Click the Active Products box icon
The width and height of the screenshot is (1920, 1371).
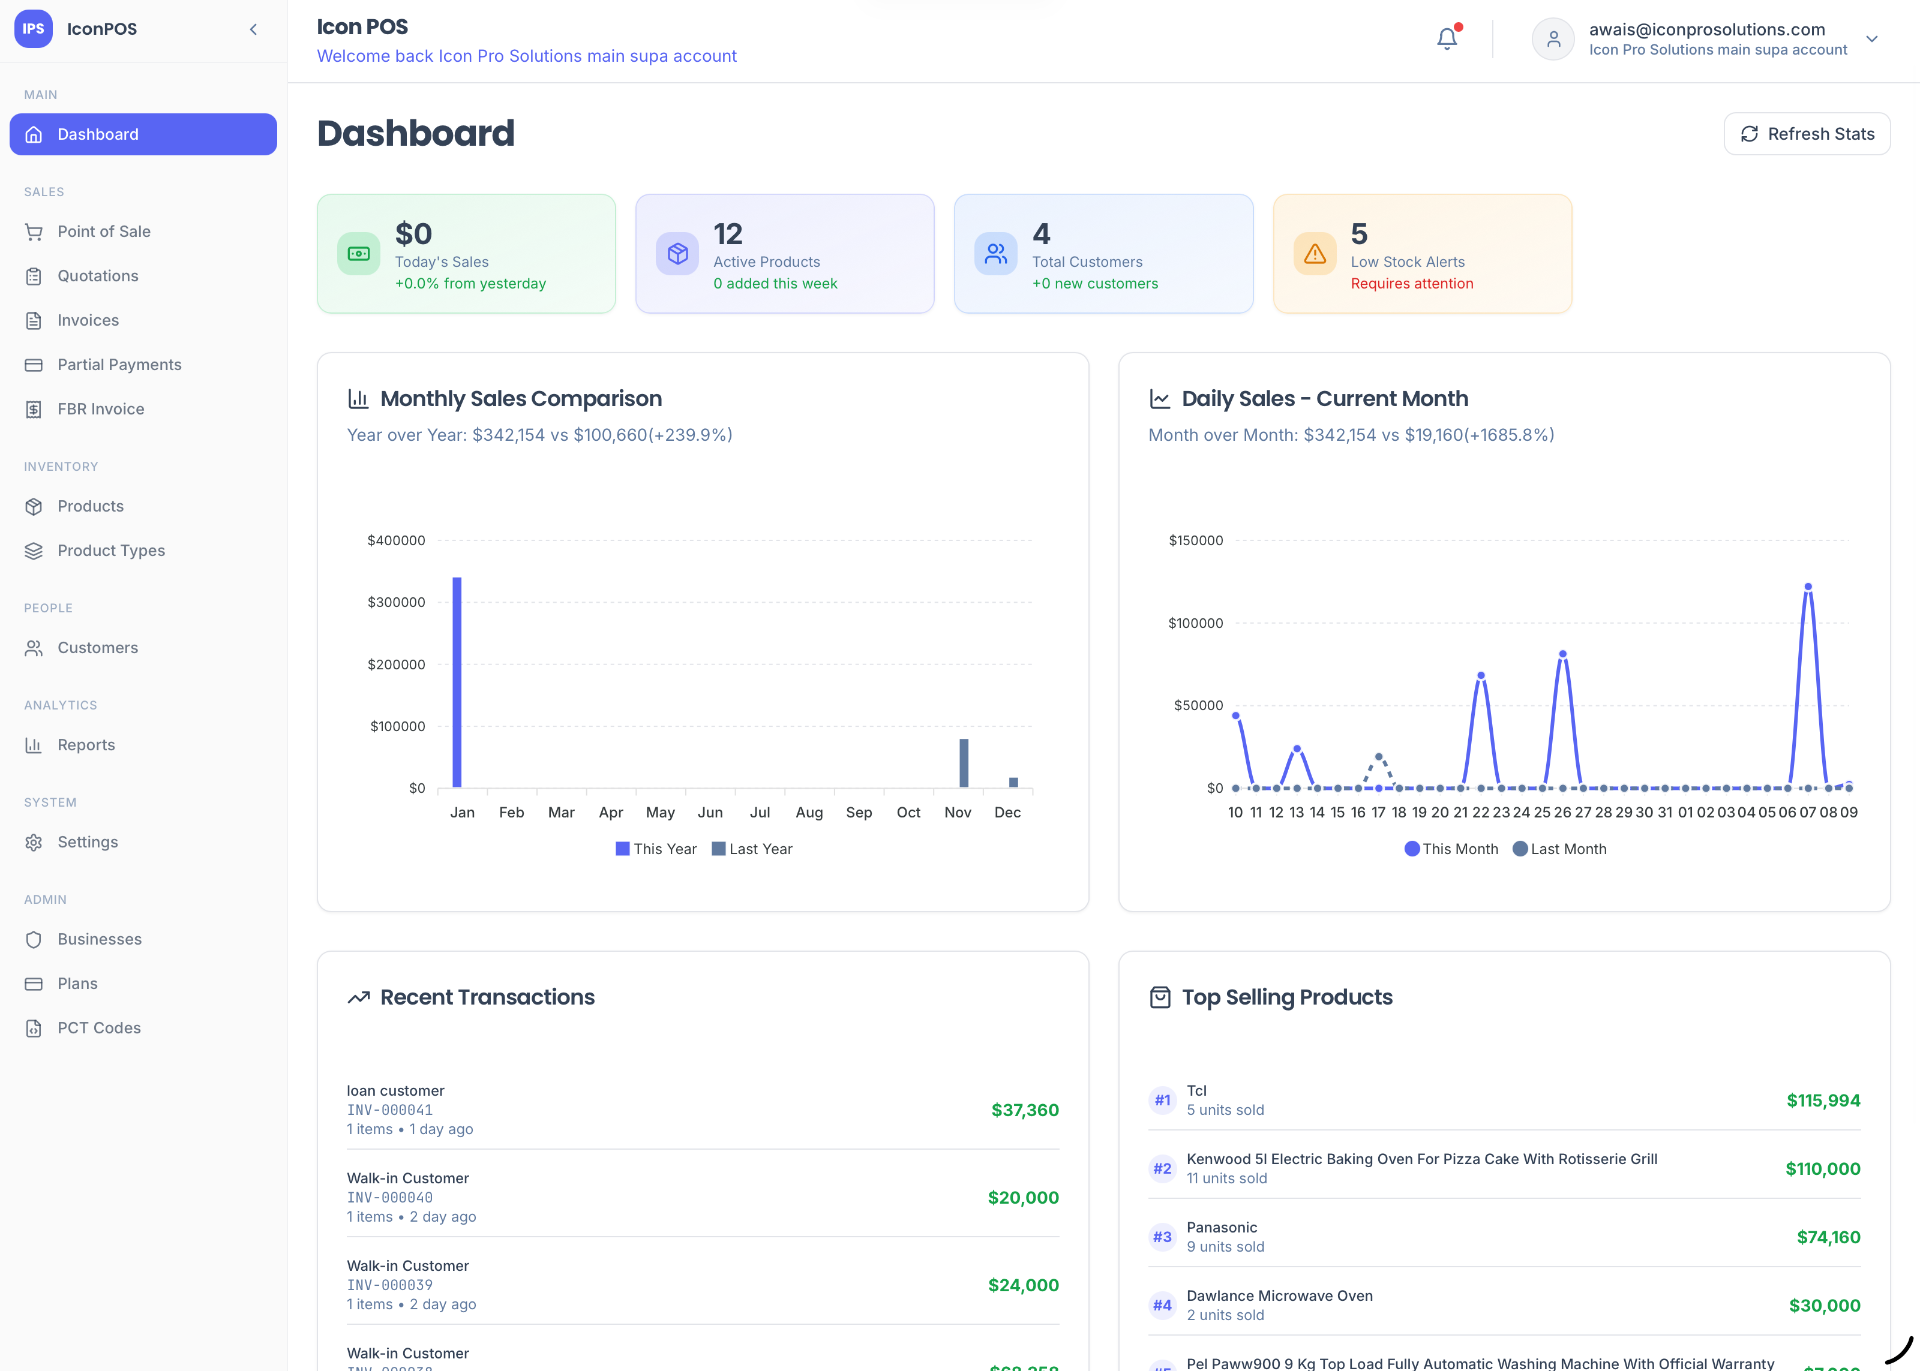678,254
